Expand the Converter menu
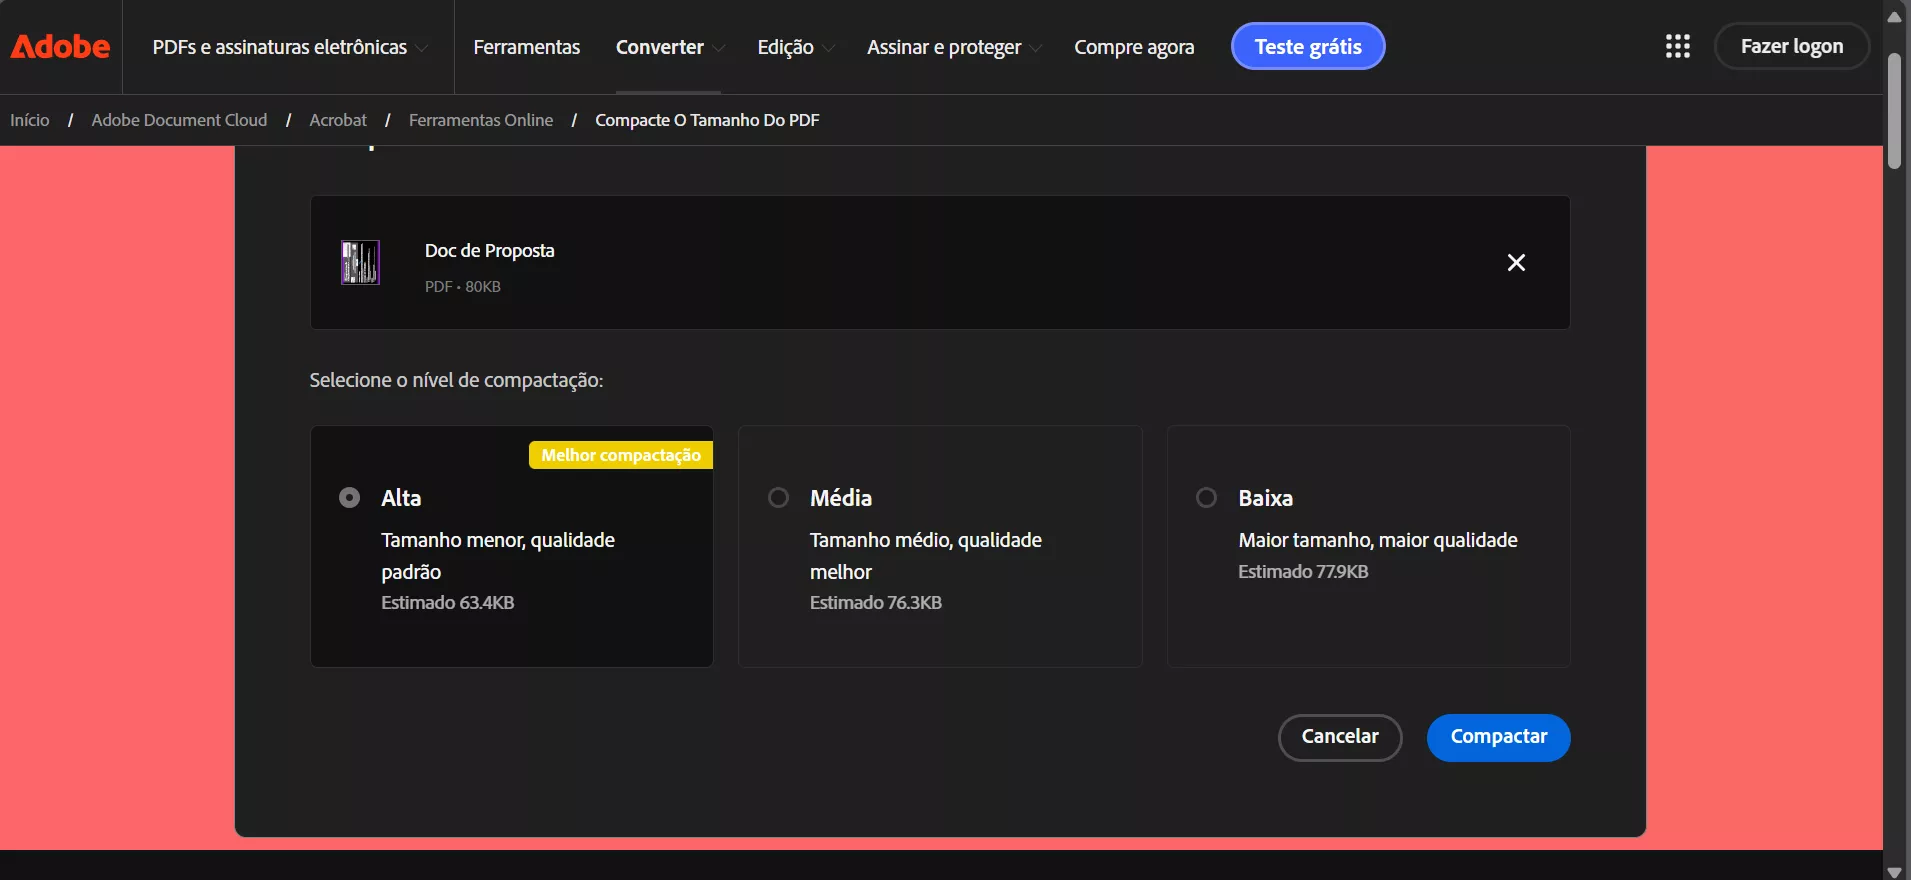Viewport: 1911px width, 880px height. (x=669, y=47)
